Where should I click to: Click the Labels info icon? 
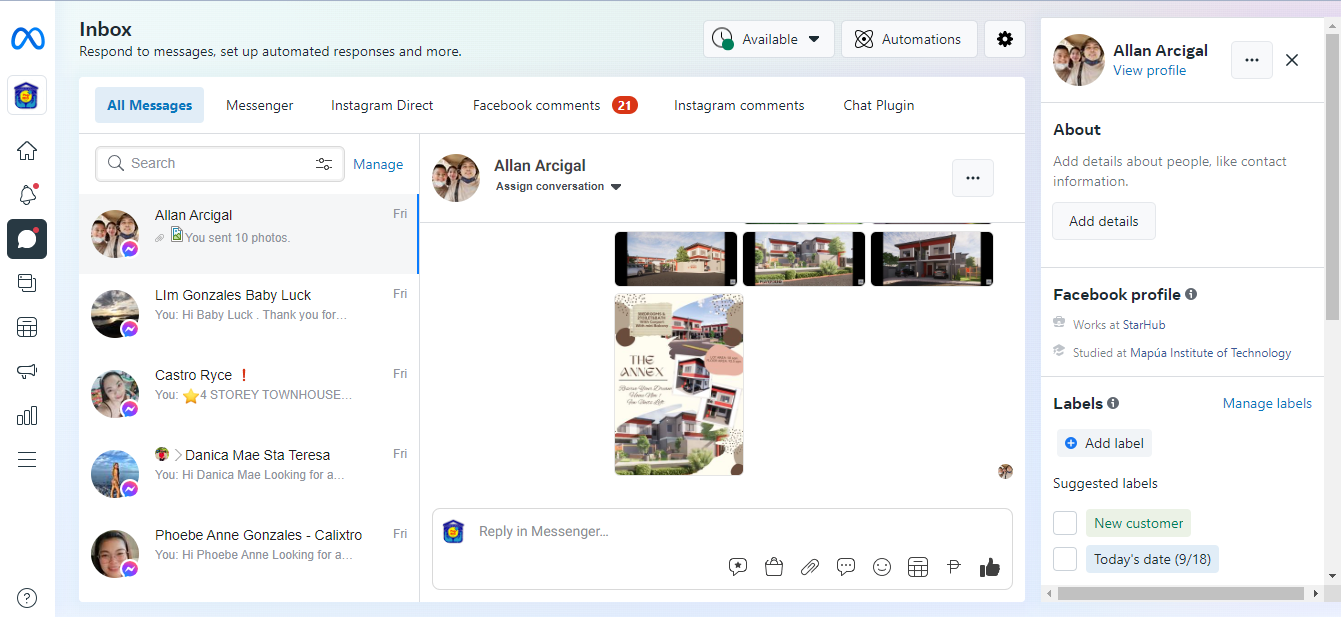click(x=1113, y=403)
